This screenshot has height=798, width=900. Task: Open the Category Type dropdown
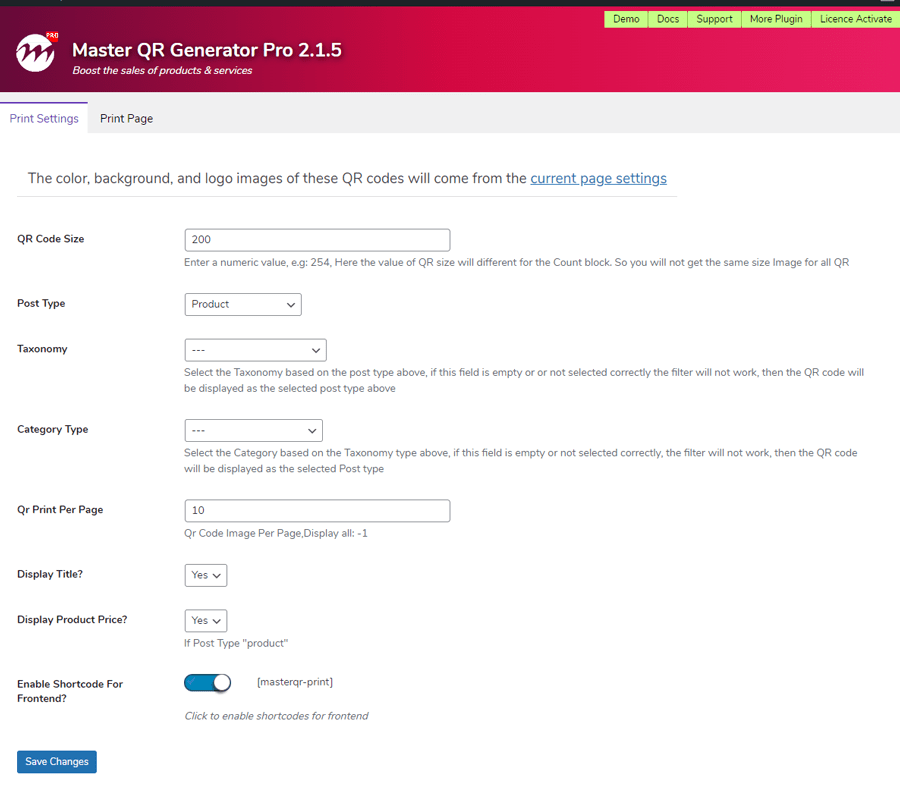253,430
